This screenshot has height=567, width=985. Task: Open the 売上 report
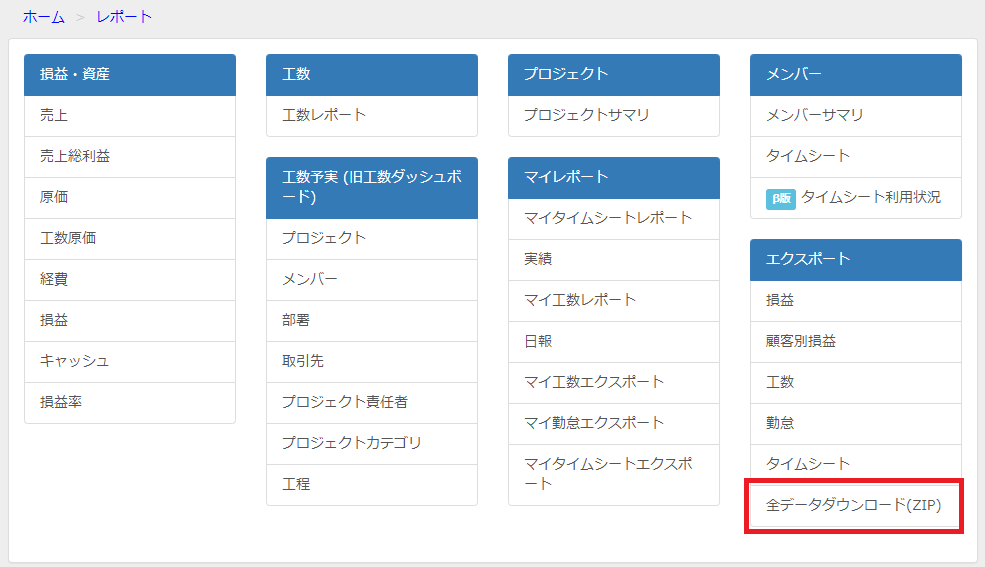pos(54,116)
